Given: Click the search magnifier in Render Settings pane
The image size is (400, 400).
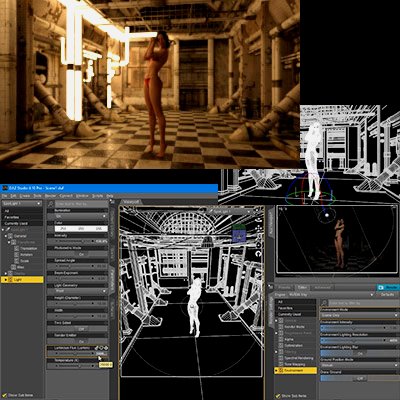Looking at the screenshot, I should [x=324, y=303].
